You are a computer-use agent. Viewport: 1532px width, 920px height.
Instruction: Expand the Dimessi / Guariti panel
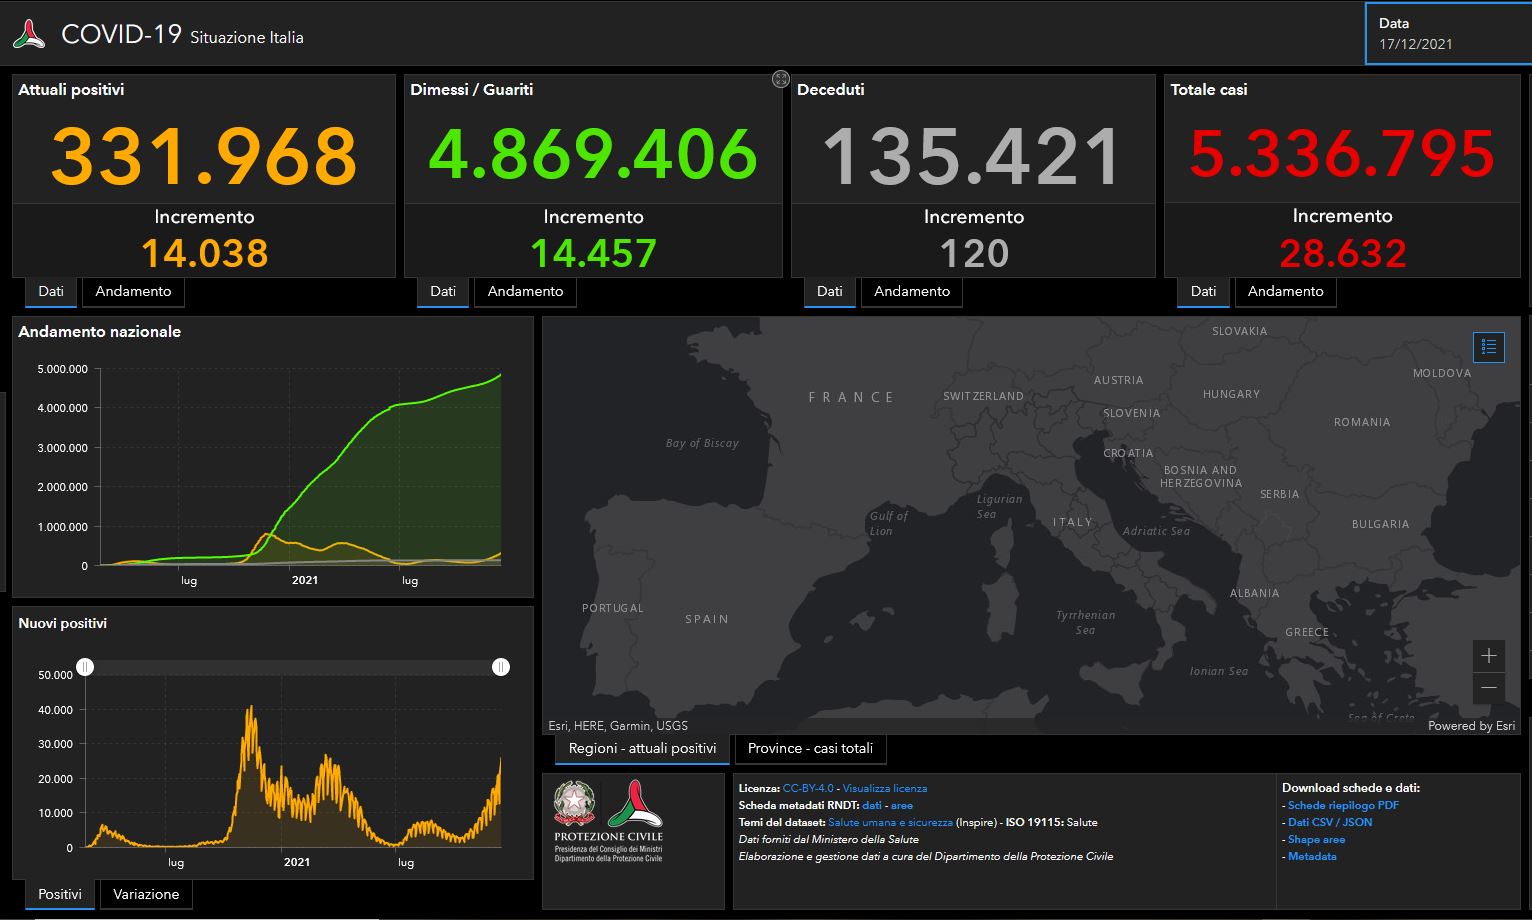pyautogui.click(x=781, y=79)
